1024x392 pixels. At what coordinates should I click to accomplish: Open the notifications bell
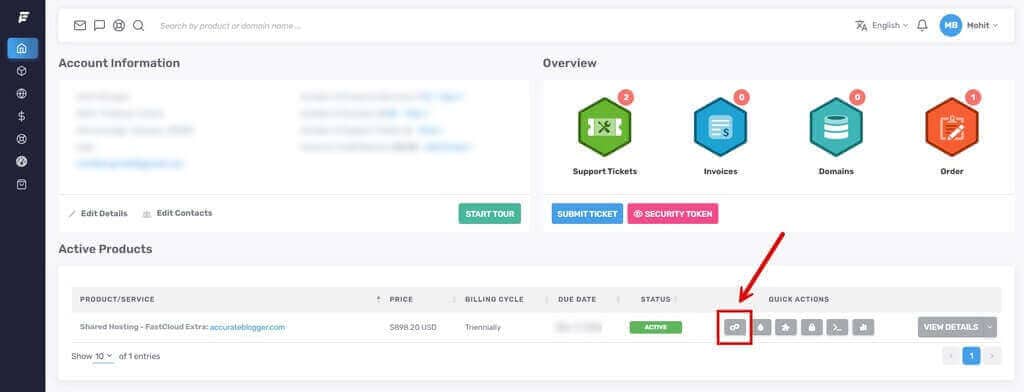[922, 25]
